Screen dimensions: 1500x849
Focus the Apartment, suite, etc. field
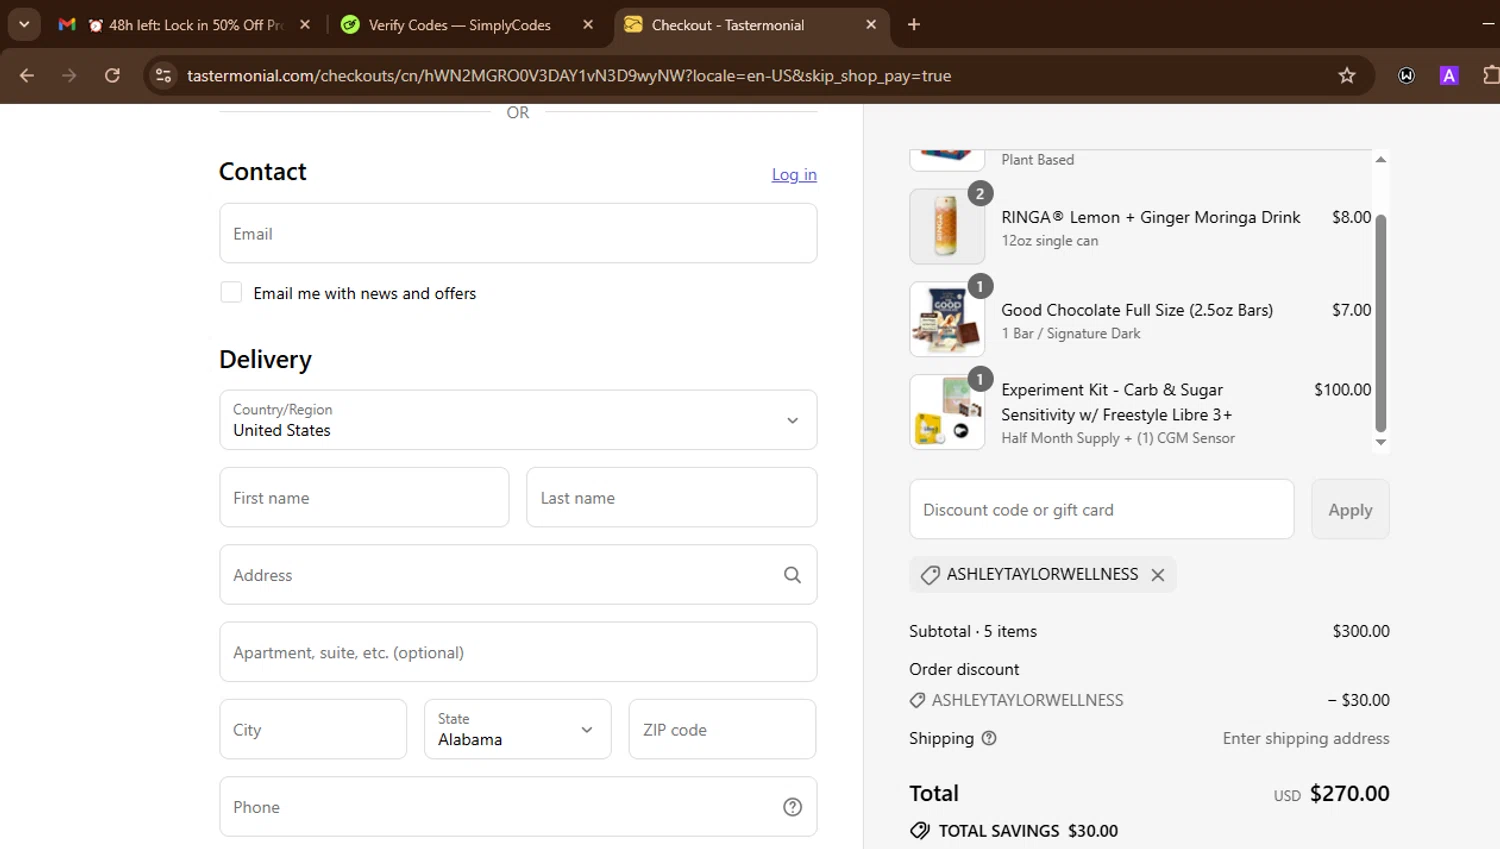click(518, 653)
